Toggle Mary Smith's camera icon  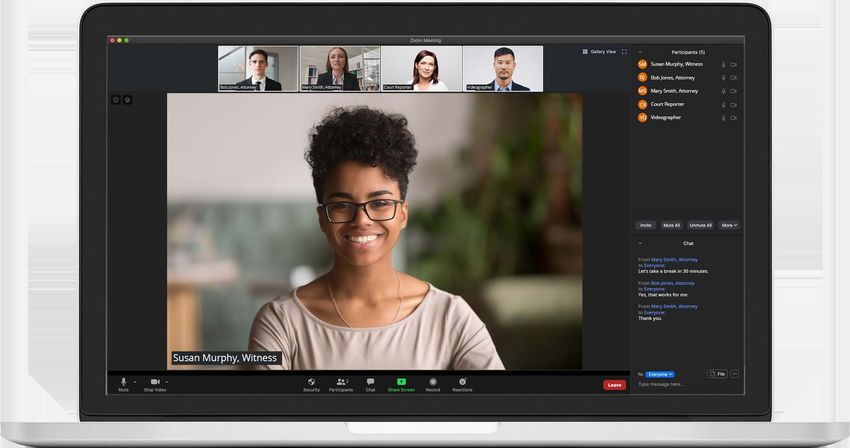pyautogui.click(x=733, y=91)
